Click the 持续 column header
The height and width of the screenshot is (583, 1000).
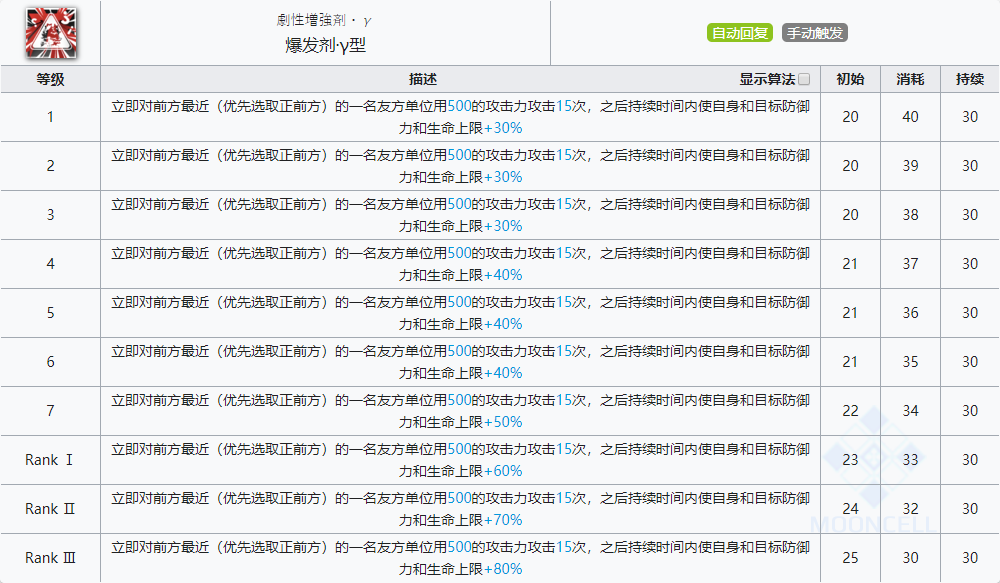(970, 79)
